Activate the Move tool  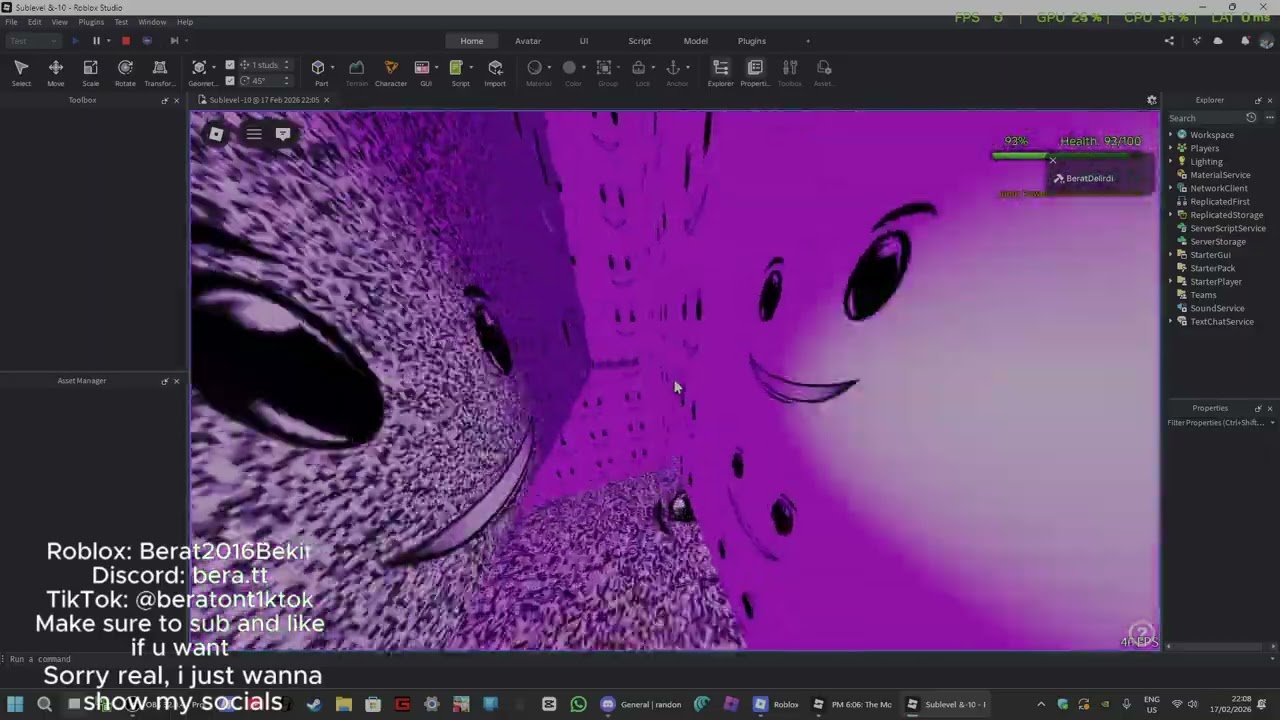pyautogui.click(x=56, y=73)
